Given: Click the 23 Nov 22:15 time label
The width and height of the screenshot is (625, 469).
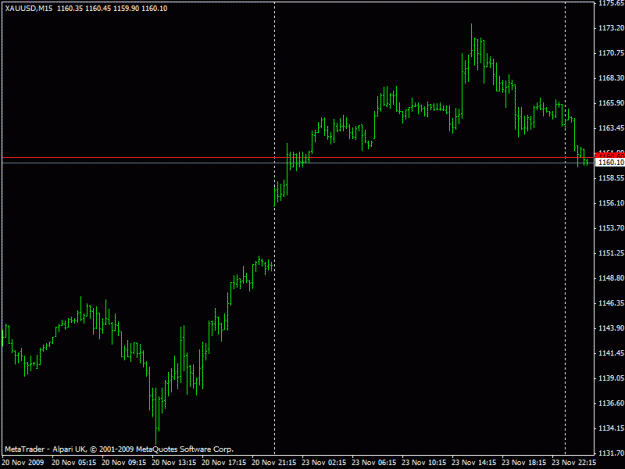Looking at the screenshot, I should coord(574,463).
